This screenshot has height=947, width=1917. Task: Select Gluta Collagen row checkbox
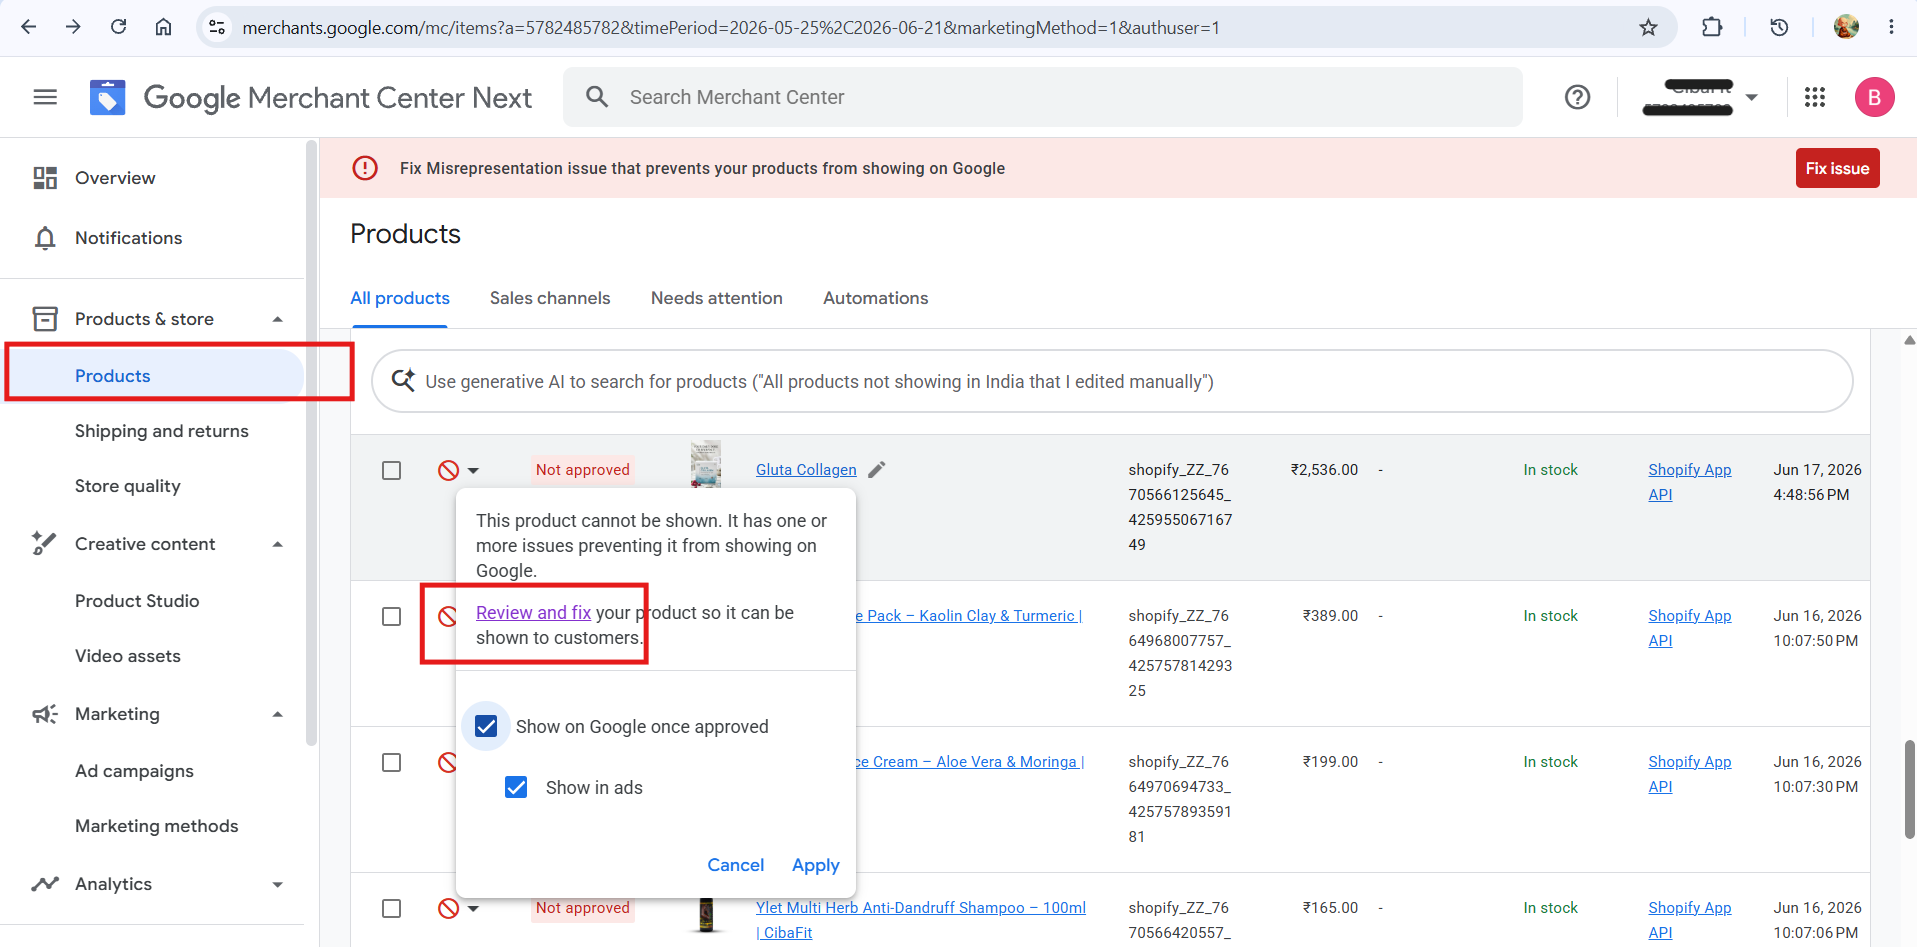coord(392,470)
